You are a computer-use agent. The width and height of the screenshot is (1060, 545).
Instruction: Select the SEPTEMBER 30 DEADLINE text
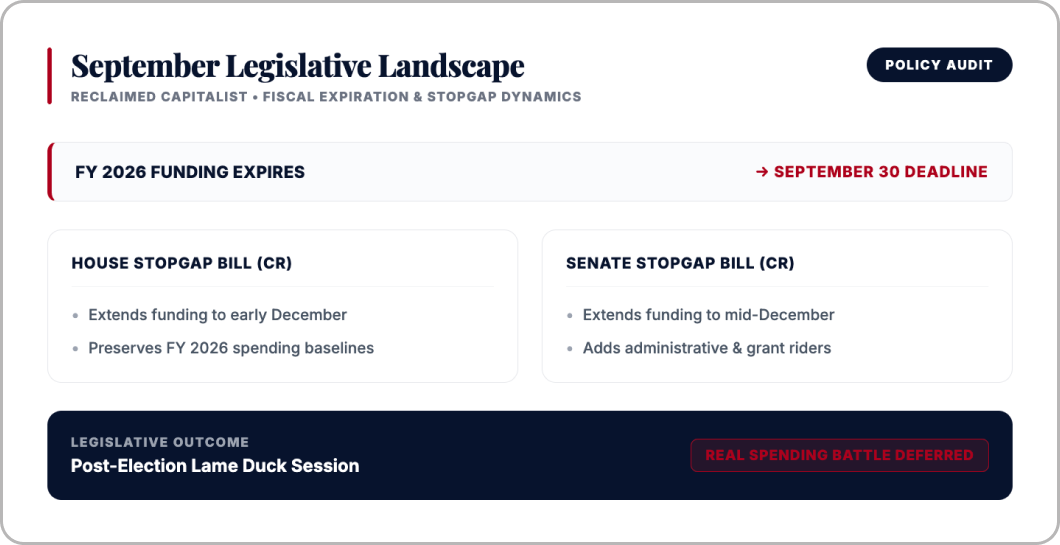pyautogui.click(x=880, y=172)
